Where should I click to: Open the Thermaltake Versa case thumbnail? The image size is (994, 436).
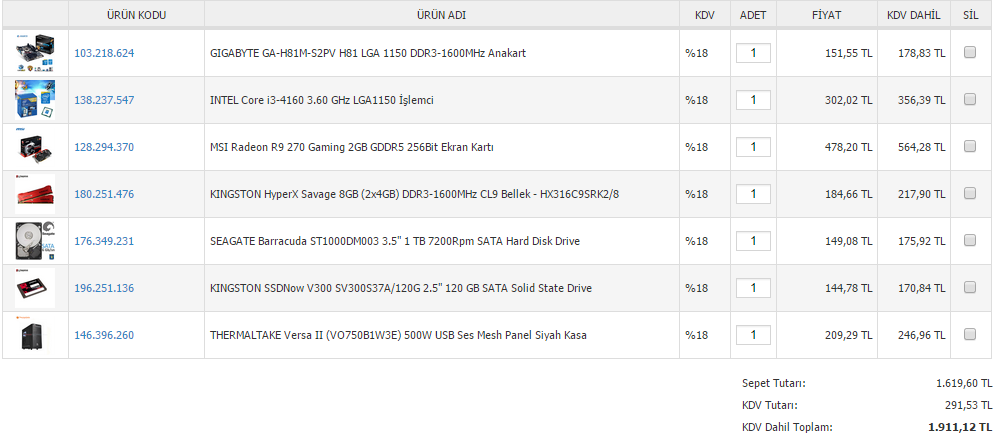click(x=35, y=335)
